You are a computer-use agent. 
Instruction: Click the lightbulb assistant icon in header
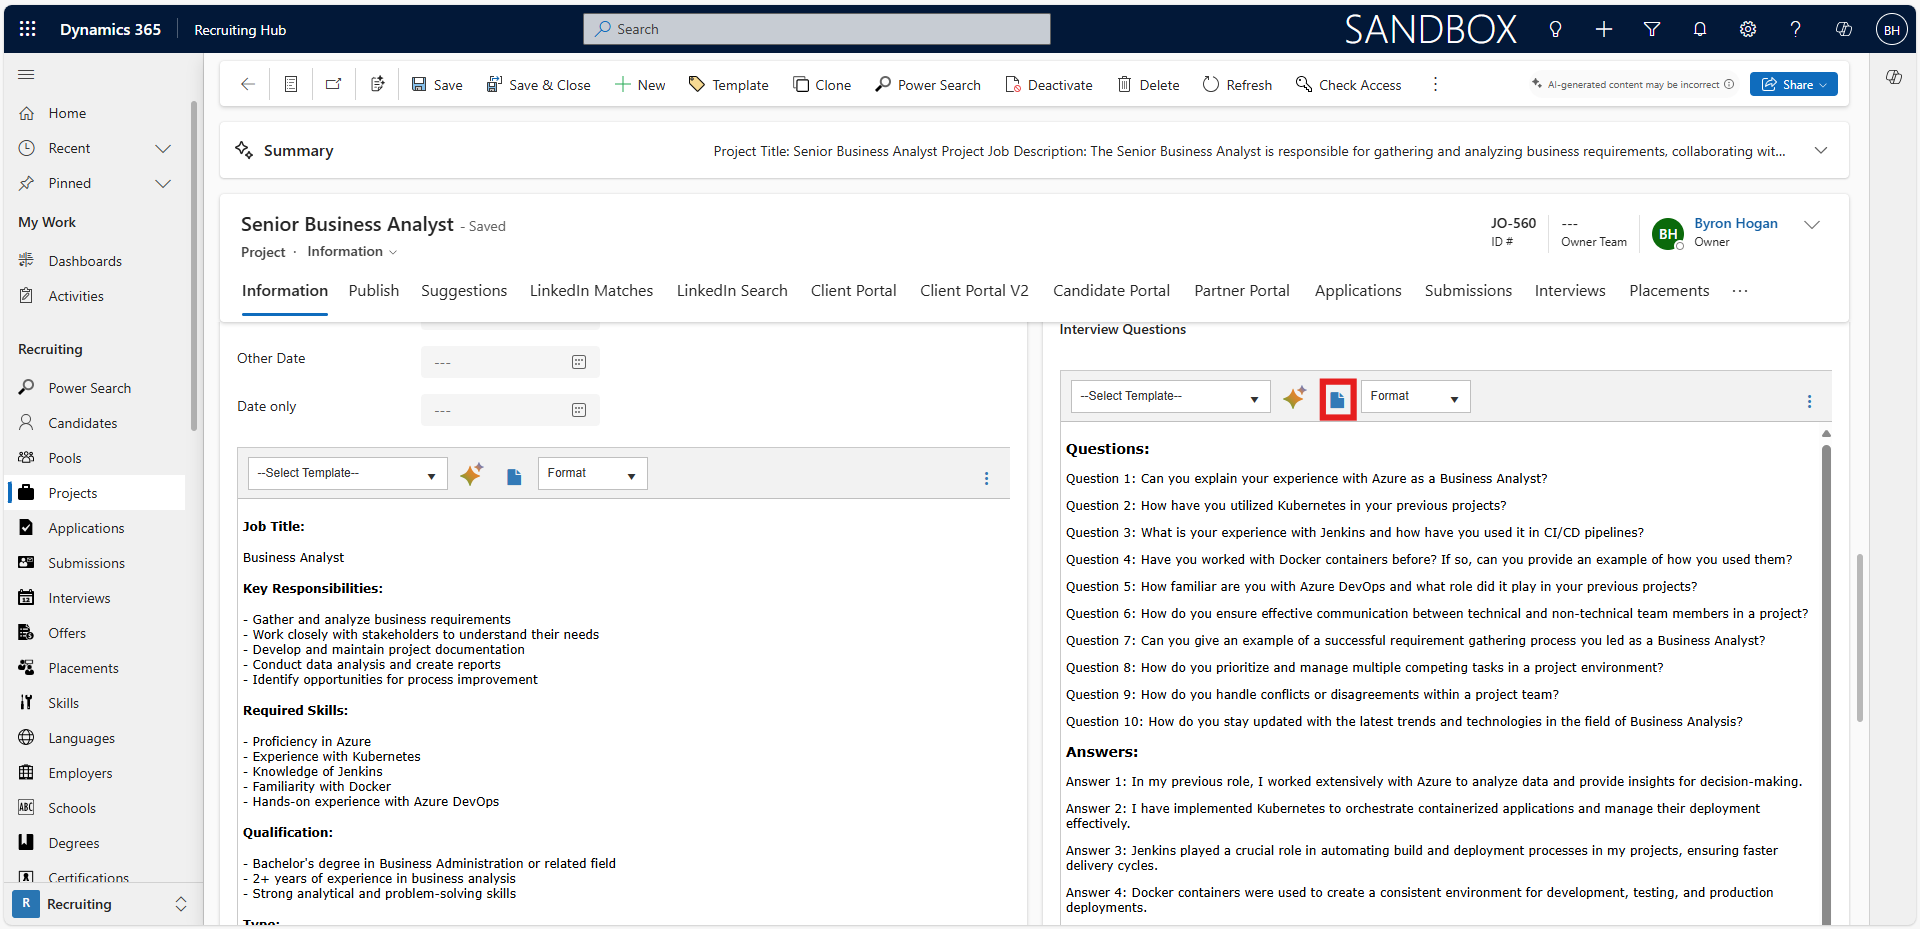click(1555, 29)
